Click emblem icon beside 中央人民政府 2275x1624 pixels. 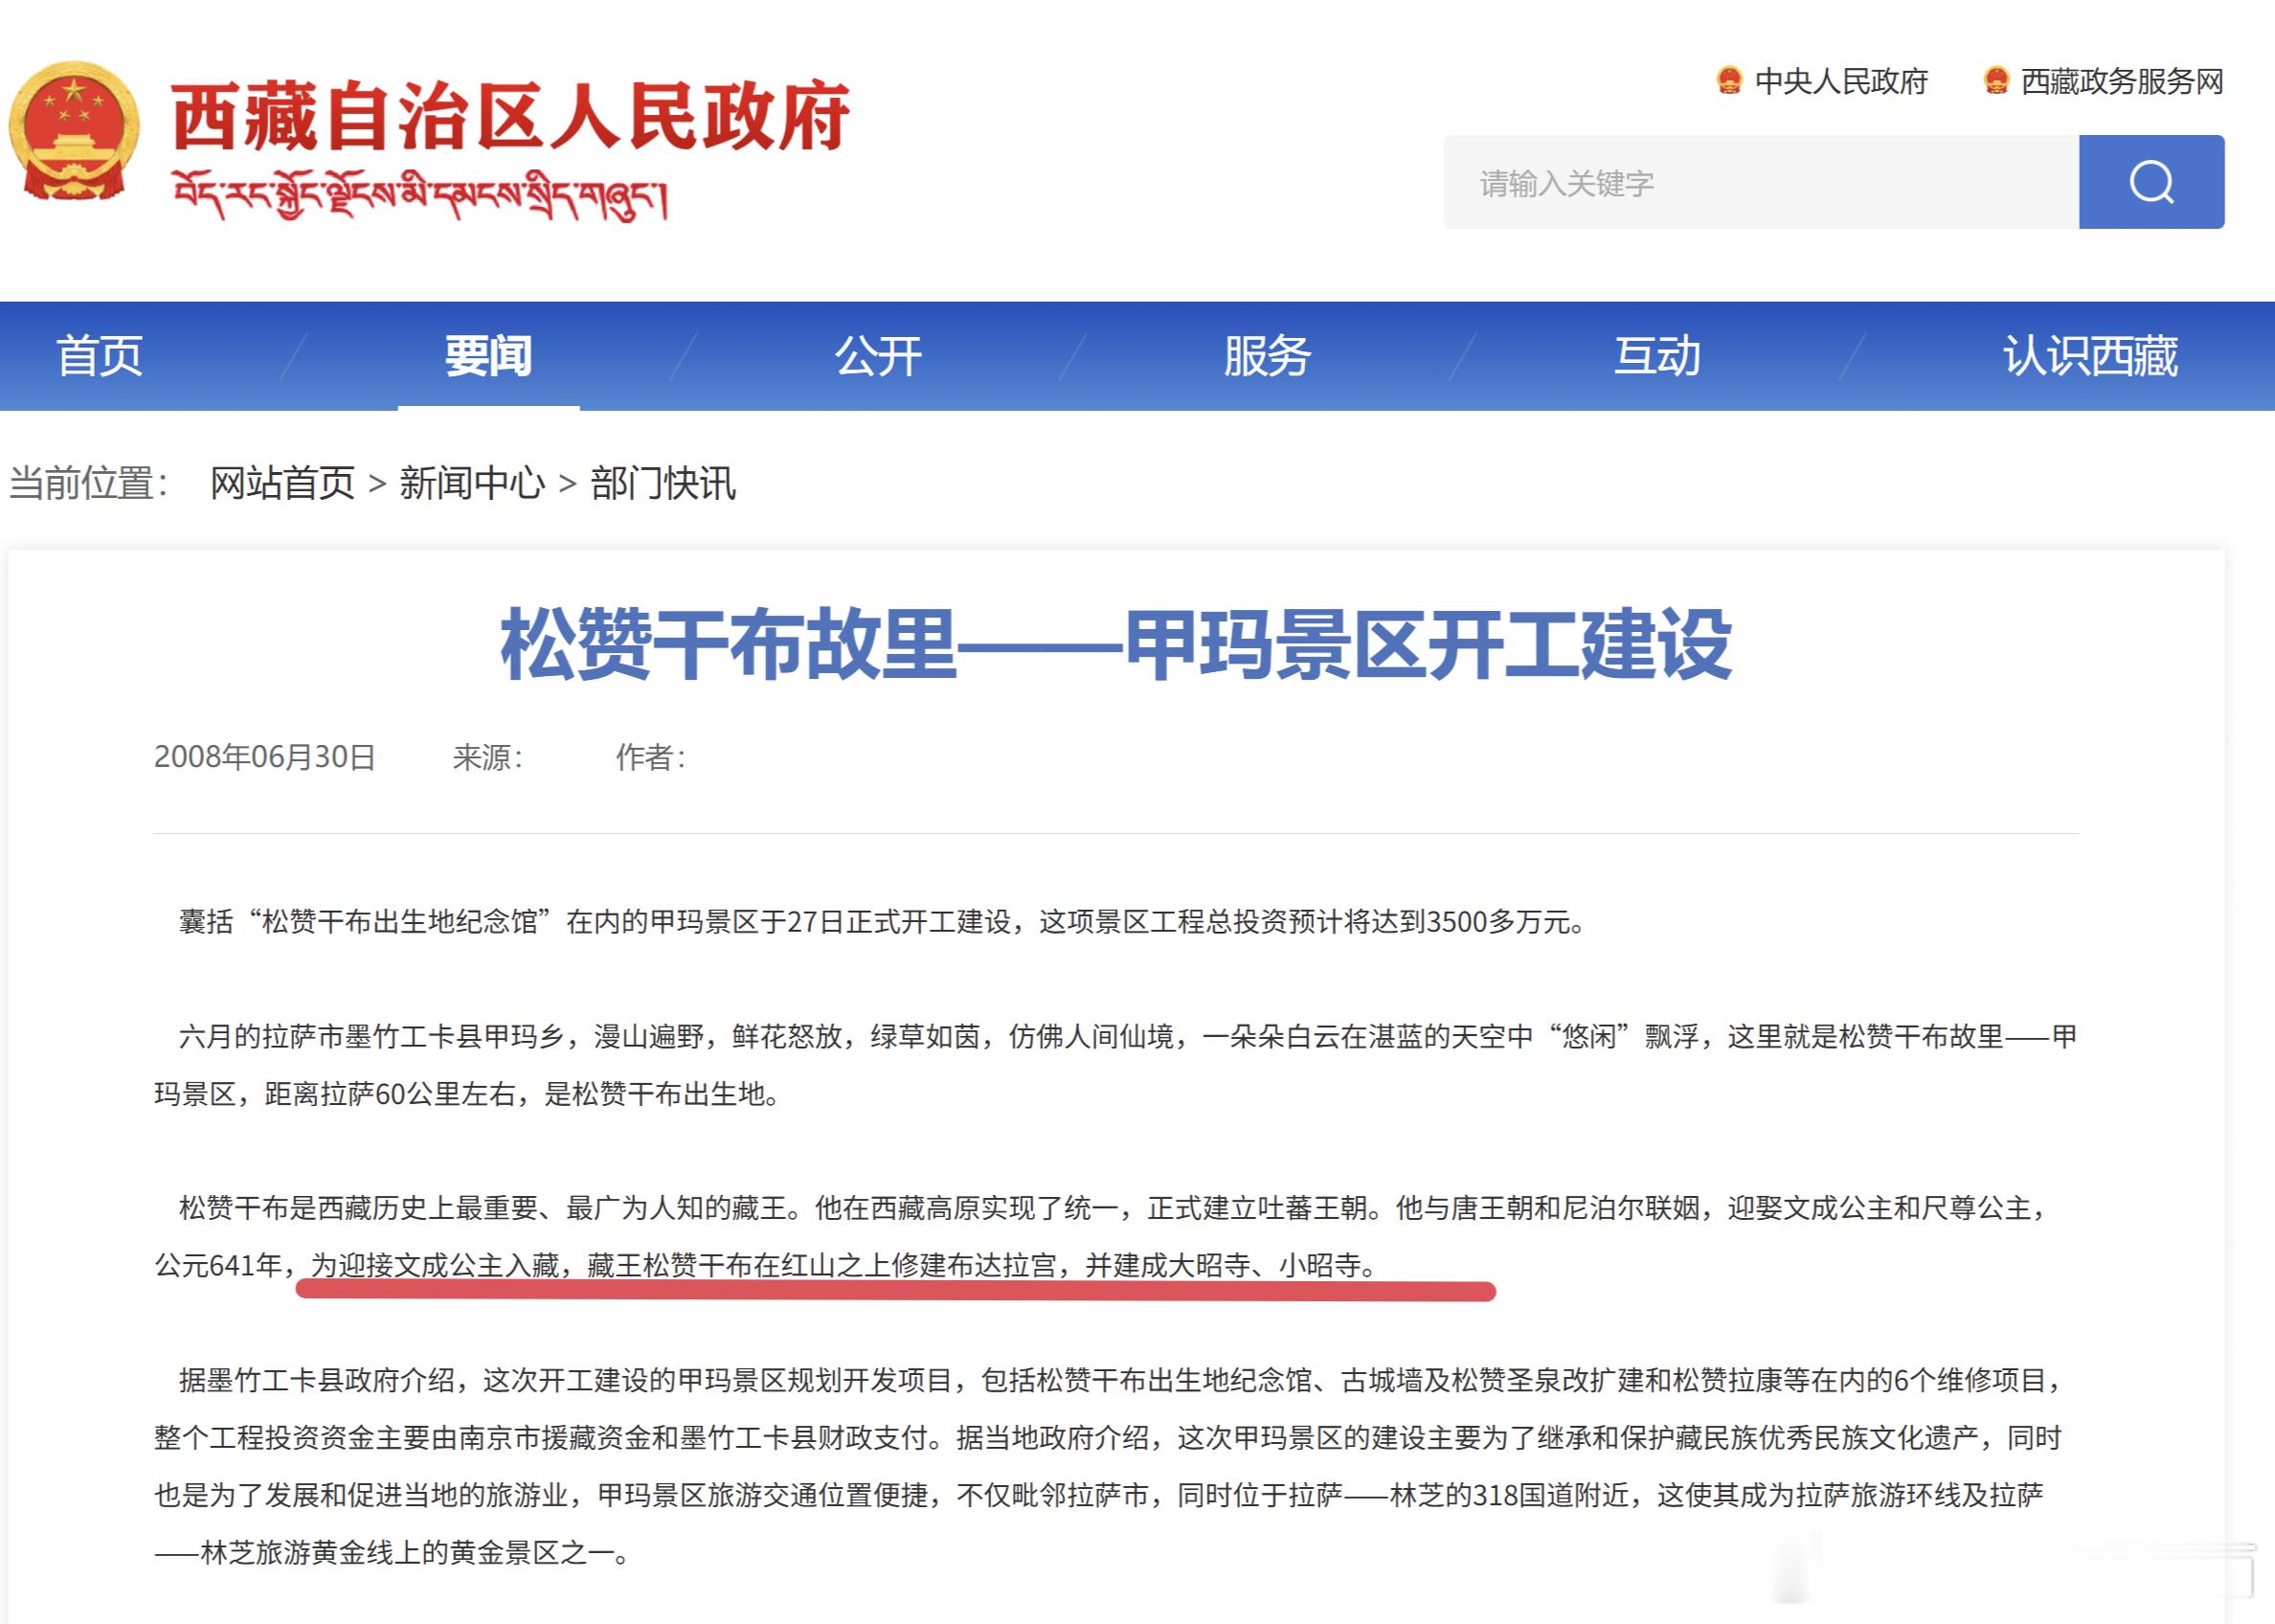coord(1729,81)
